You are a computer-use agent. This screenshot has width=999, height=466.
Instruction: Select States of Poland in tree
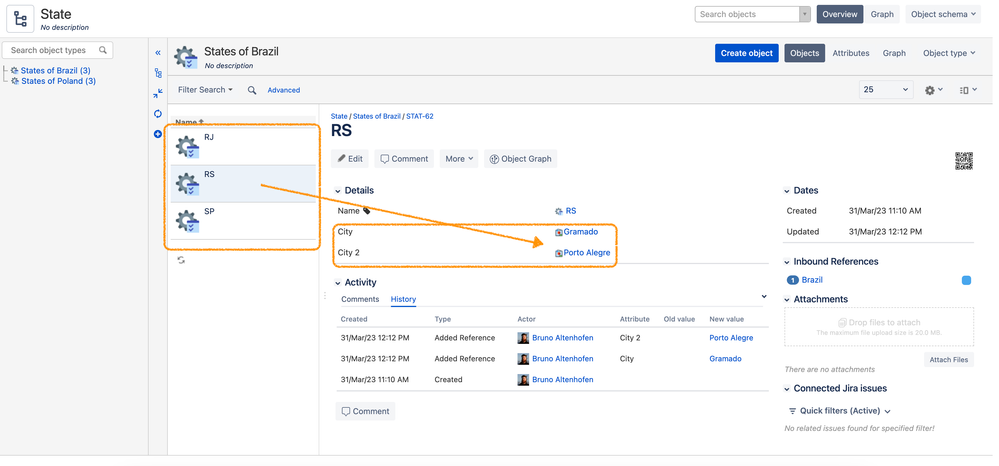coord(58,81)
